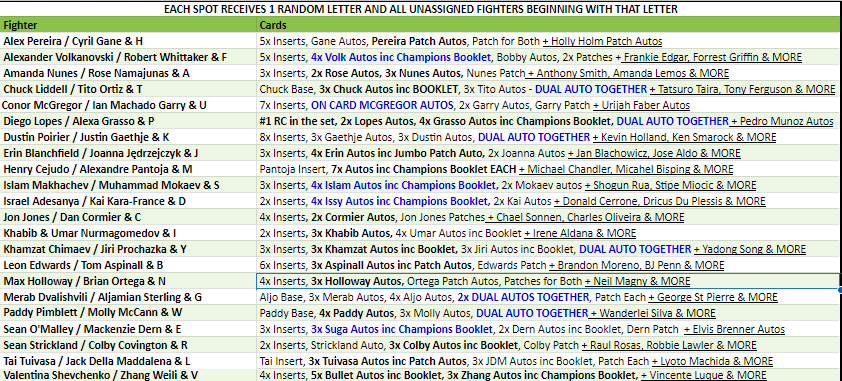Select cell 'Conor McGregor / Ian Machado Garry & U'
Image resolution: width=842 pixels, height=381 pixels.
pos(129,105)
